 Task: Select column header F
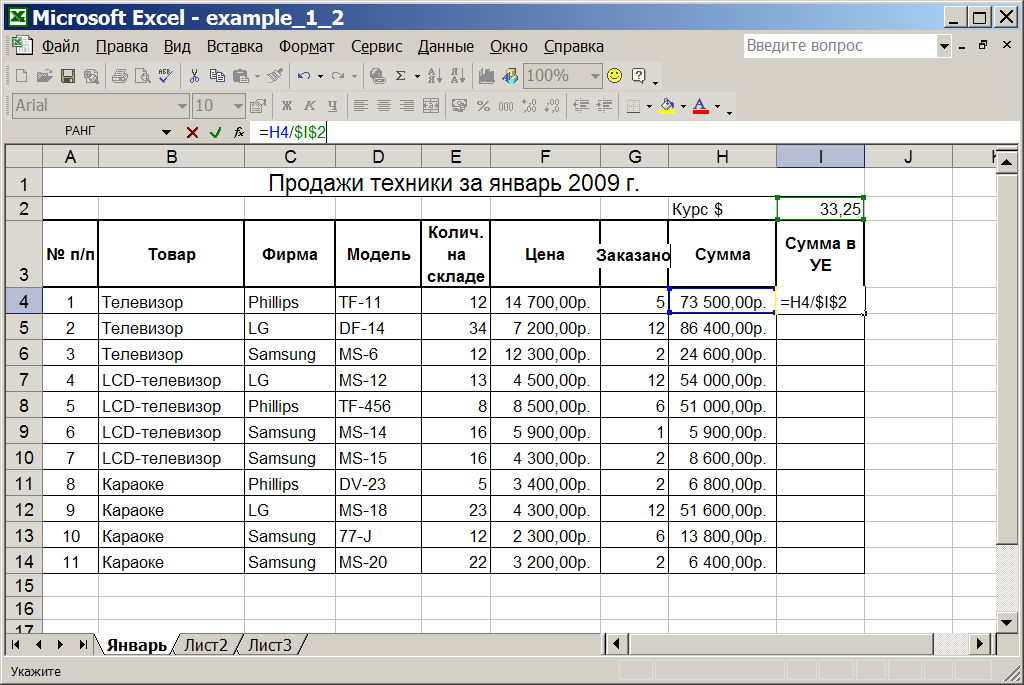[545, 157]
